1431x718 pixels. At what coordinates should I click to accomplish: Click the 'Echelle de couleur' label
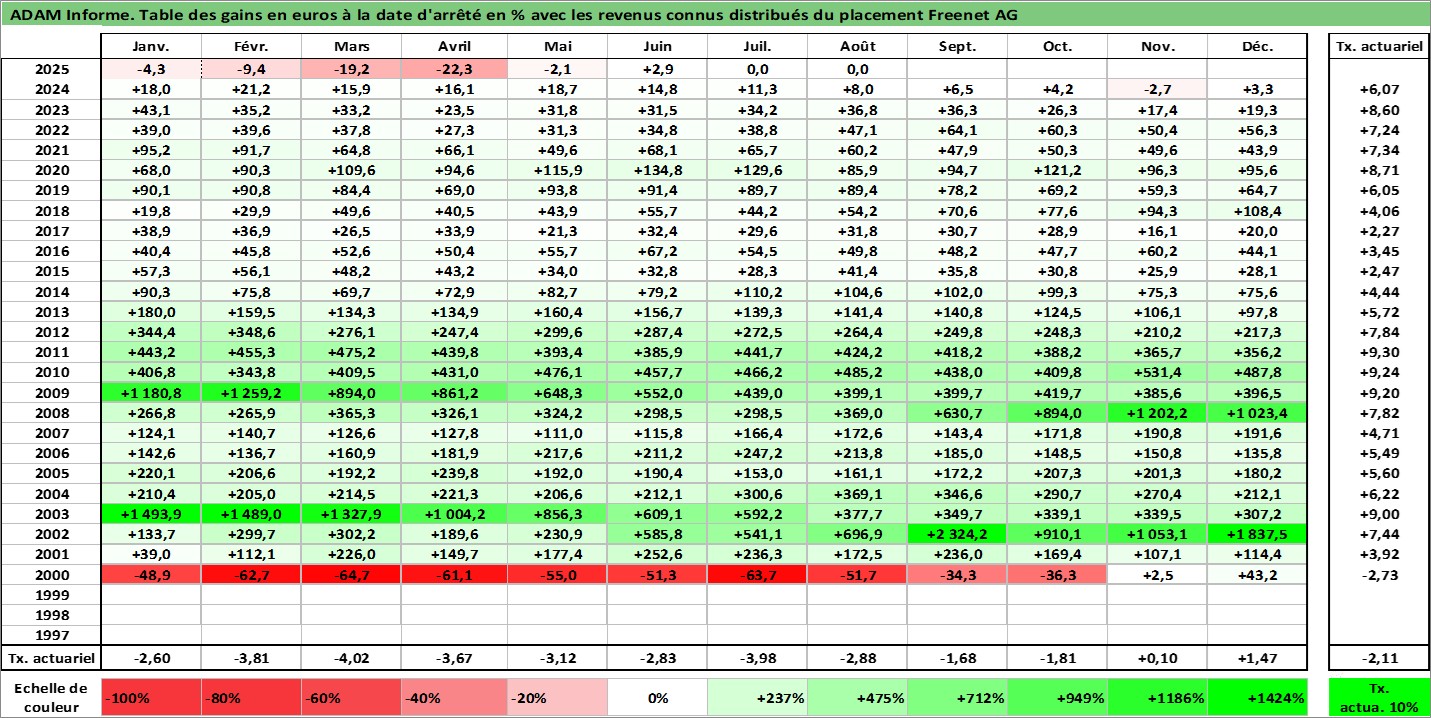pyautogui.click(x=51, y=697)
